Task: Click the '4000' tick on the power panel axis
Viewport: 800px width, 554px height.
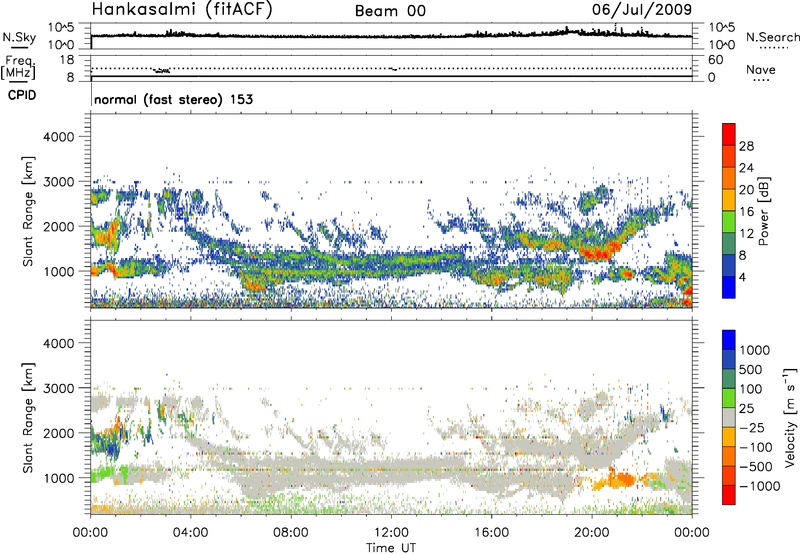Action: tap(58, 137)
